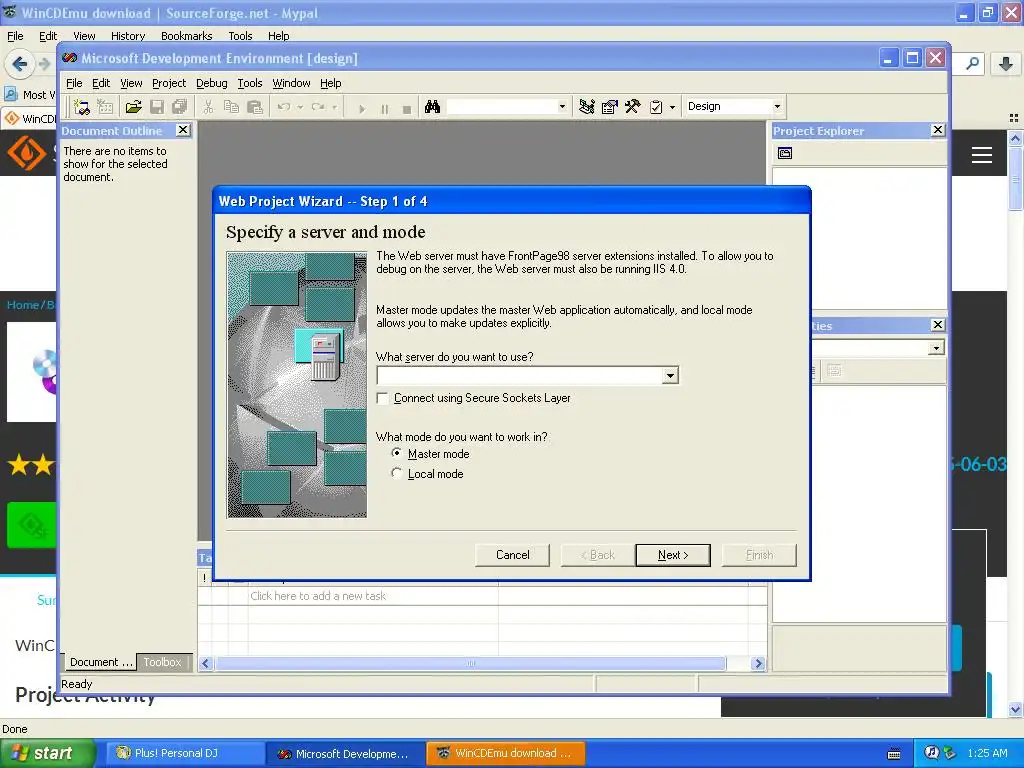
Task: Click the clock showing 1:25 AM
Action: point(987,753)
